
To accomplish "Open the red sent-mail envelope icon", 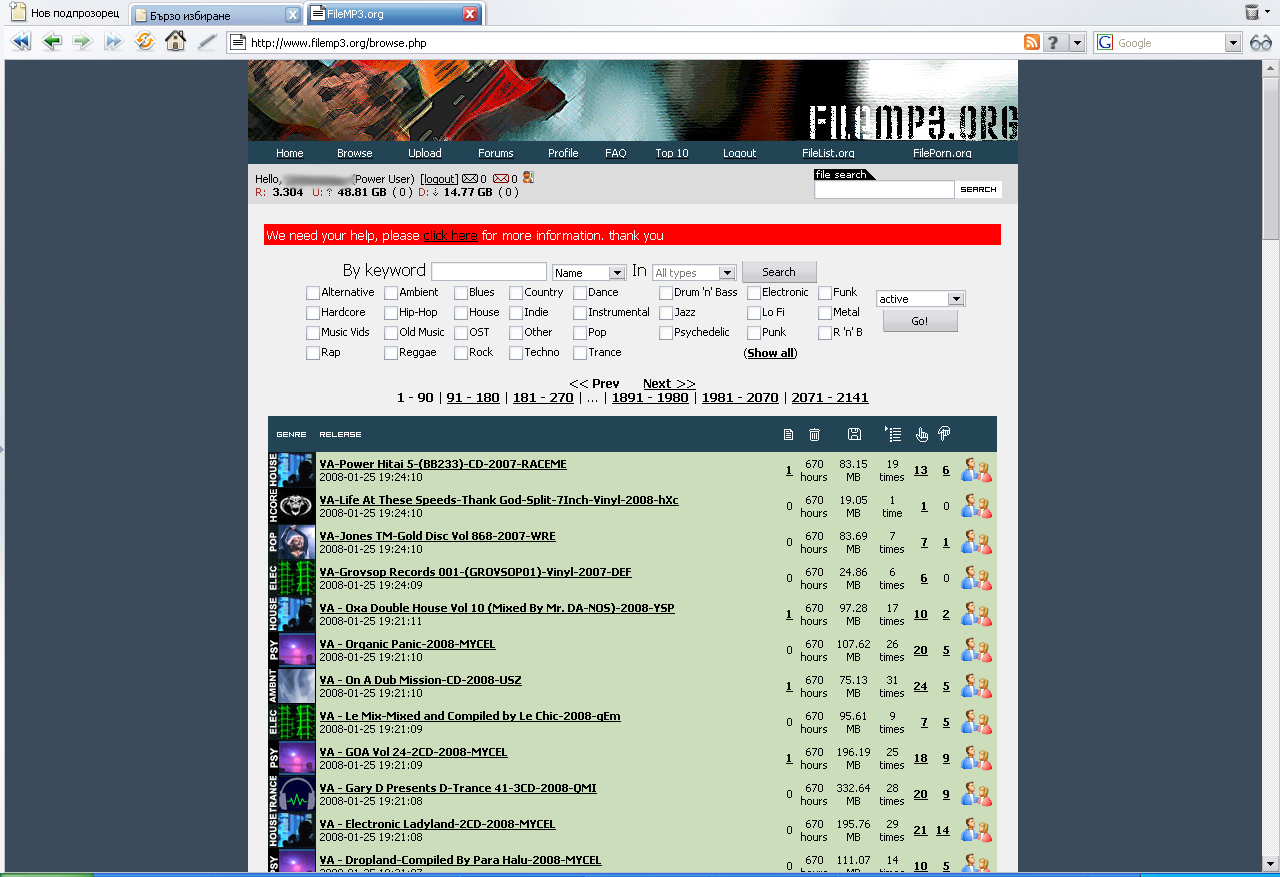I will pyautogui.click(x=501, y=179).
